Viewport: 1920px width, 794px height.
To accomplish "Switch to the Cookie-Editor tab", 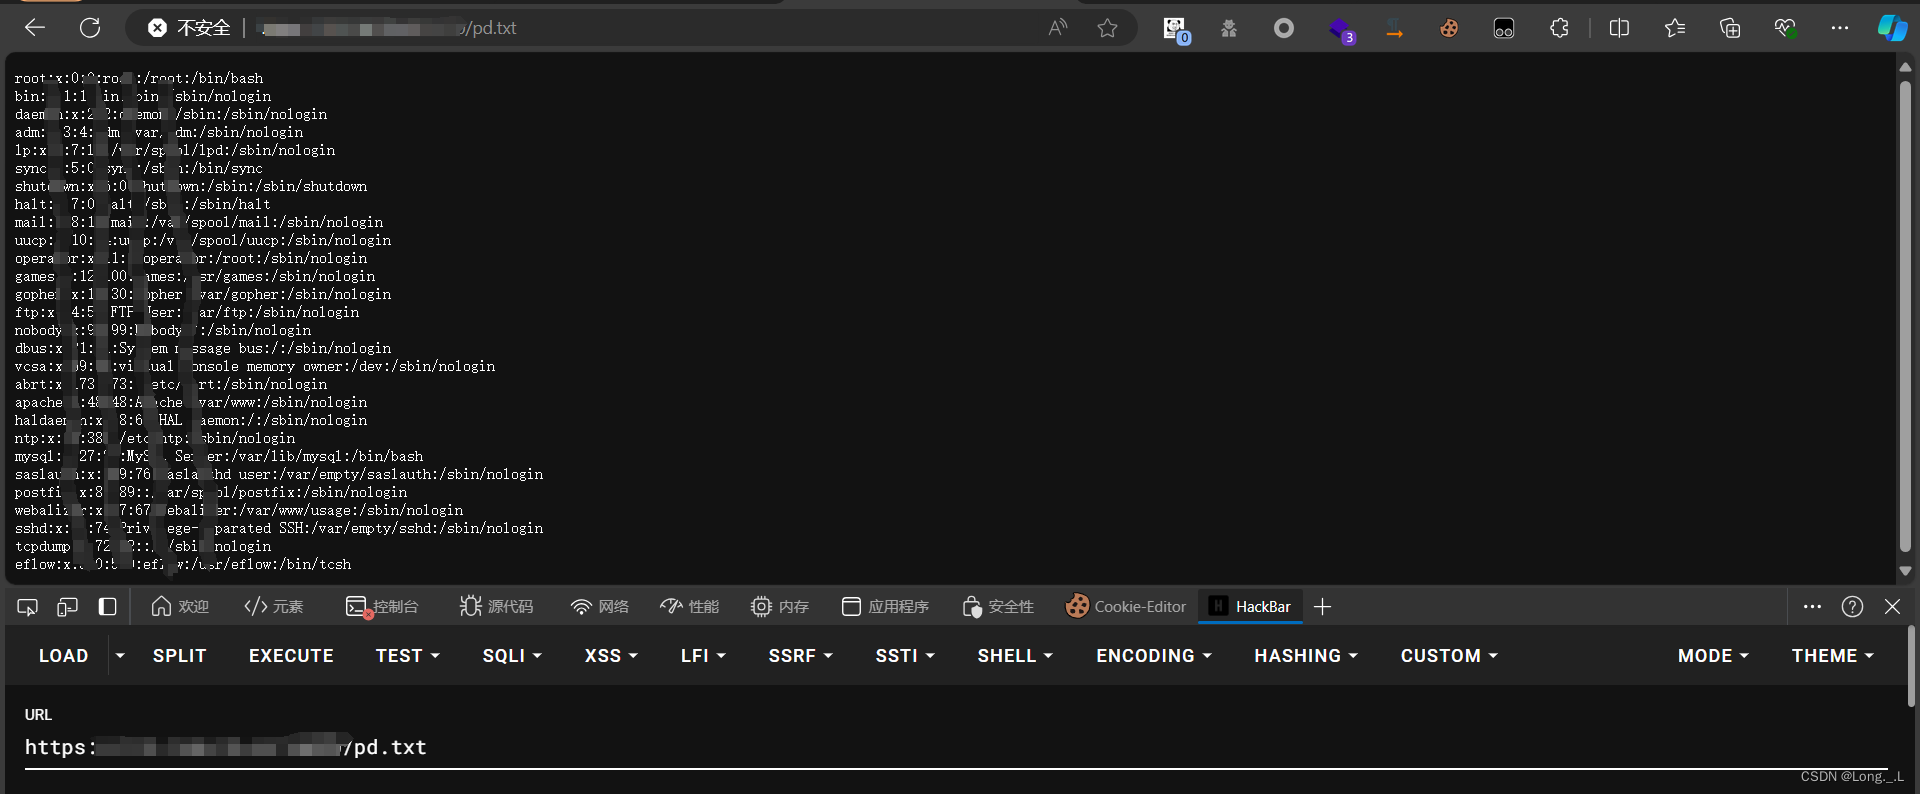I will click(1126, 607).
